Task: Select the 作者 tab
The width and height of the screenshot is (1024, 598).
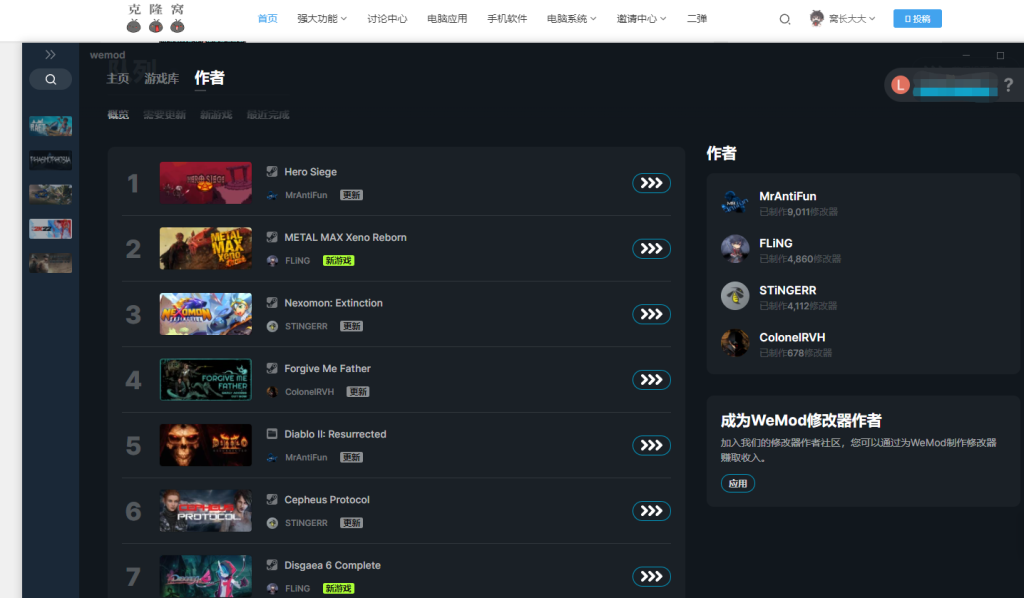Action: click(x=210, y=78)
